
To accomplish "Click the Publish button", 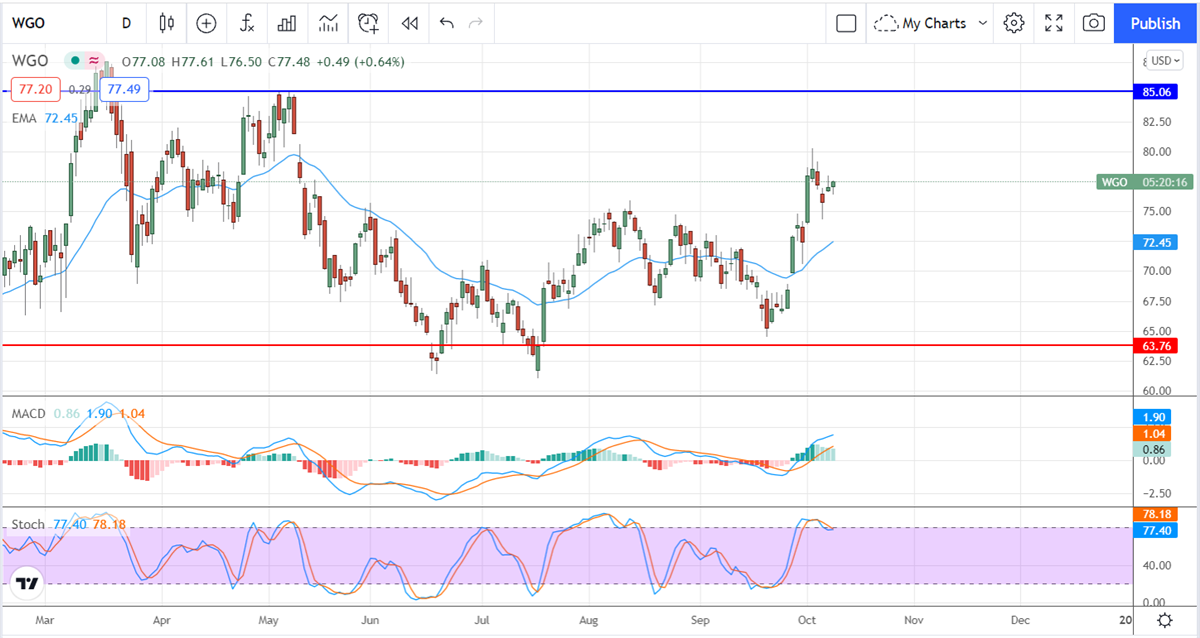I will [1155, 22].
